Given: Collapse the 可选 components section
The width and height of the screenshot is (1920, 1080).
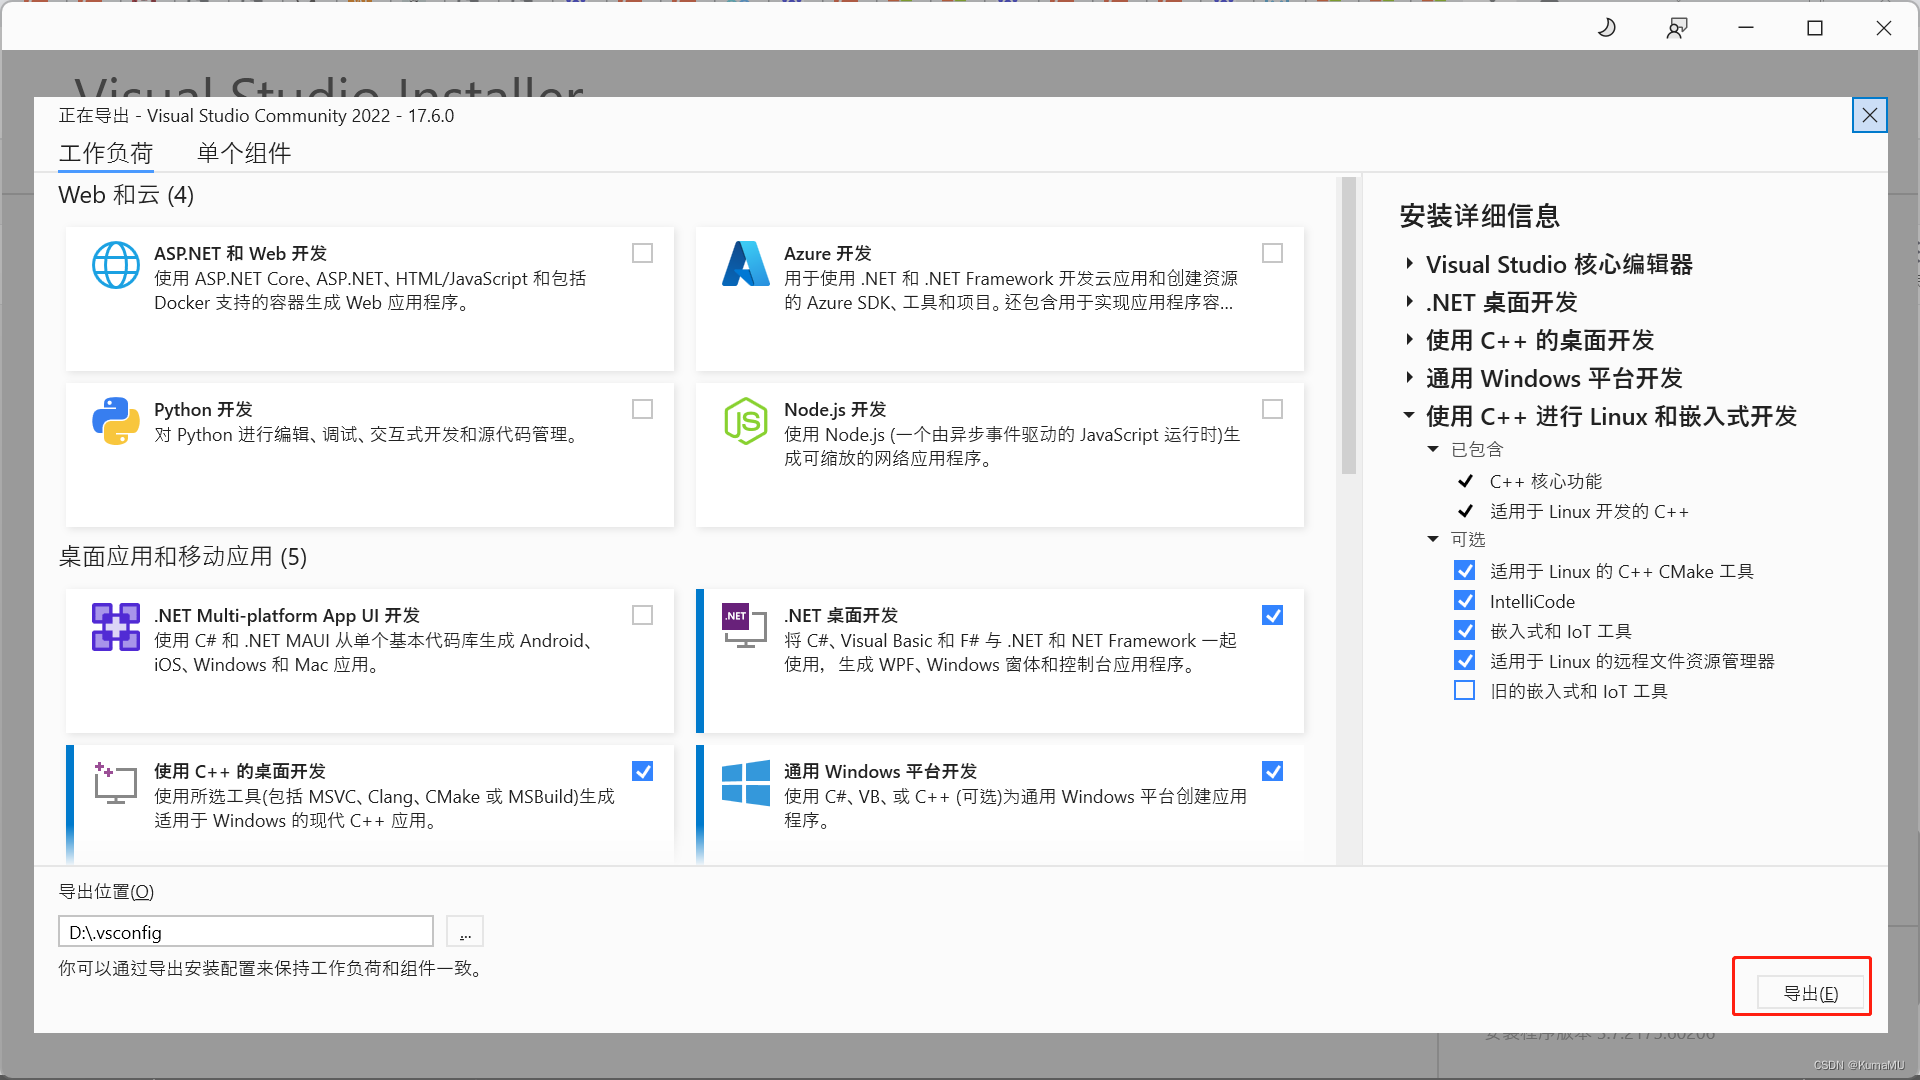Looking at the screenshot, I should tap(1433, 539).
